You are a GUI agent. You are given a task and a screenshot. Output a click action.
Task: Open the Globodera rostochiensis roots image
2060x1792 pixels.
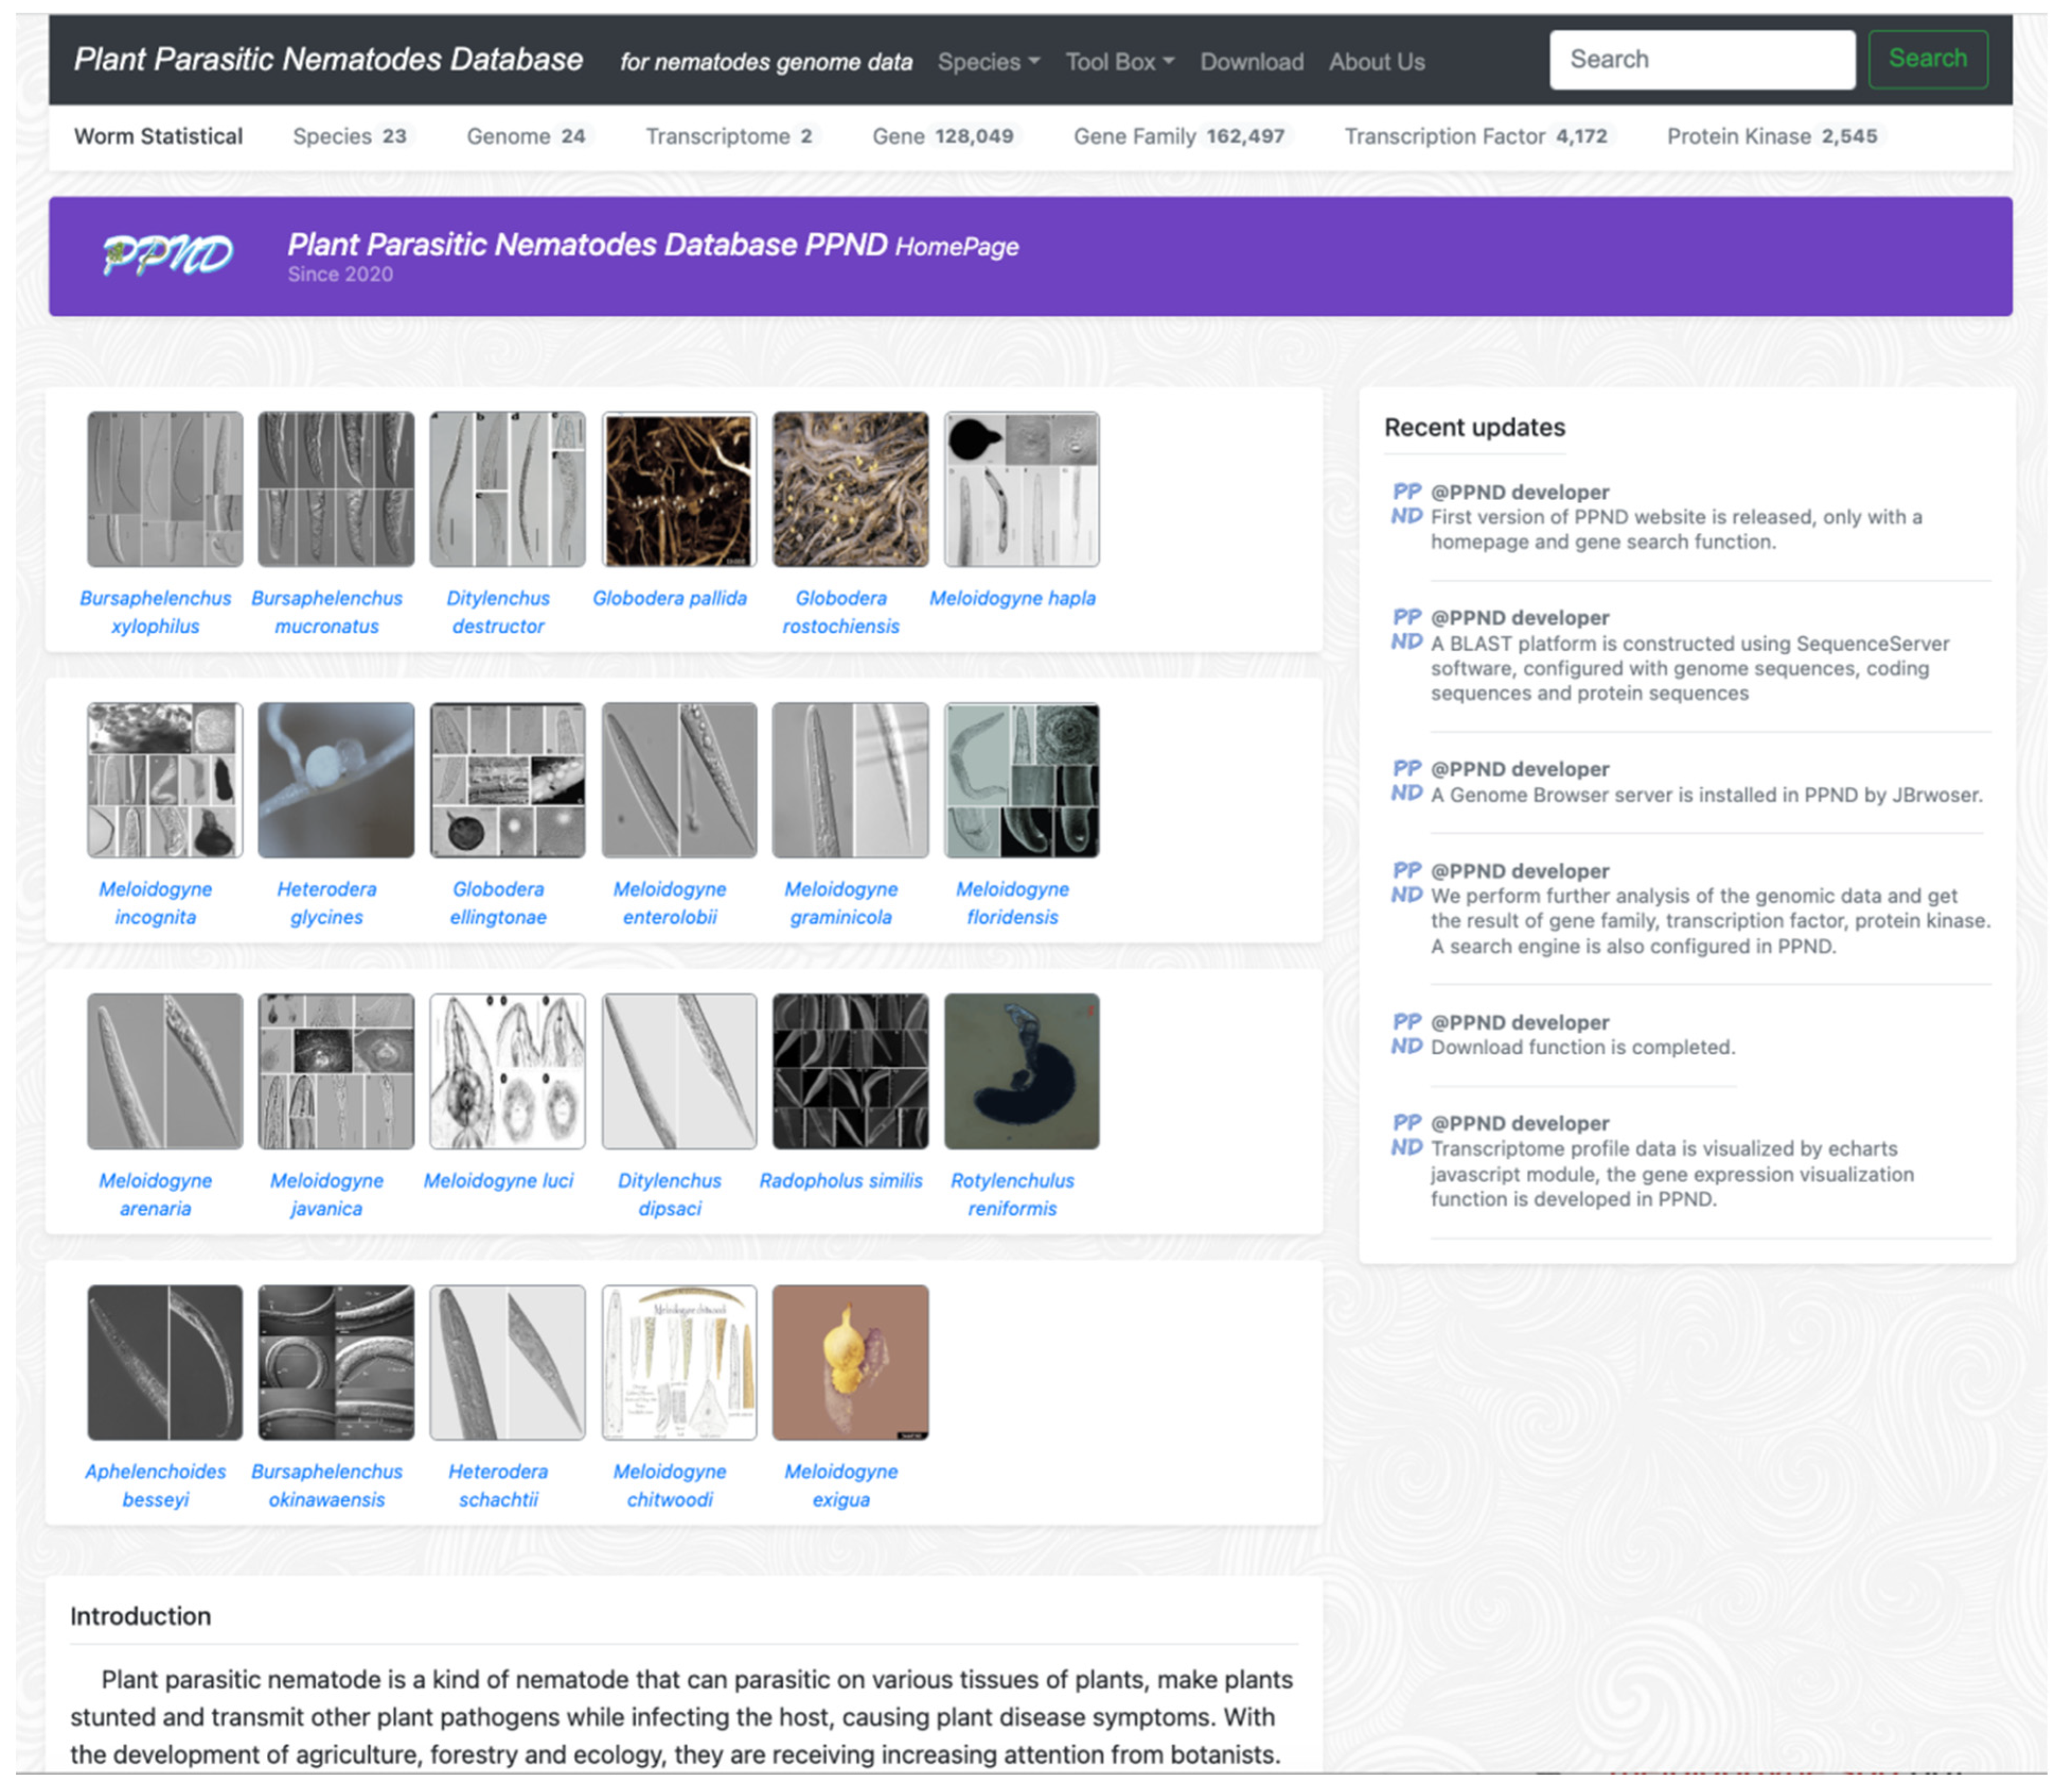pyautogui.click(x=850, y=489)
